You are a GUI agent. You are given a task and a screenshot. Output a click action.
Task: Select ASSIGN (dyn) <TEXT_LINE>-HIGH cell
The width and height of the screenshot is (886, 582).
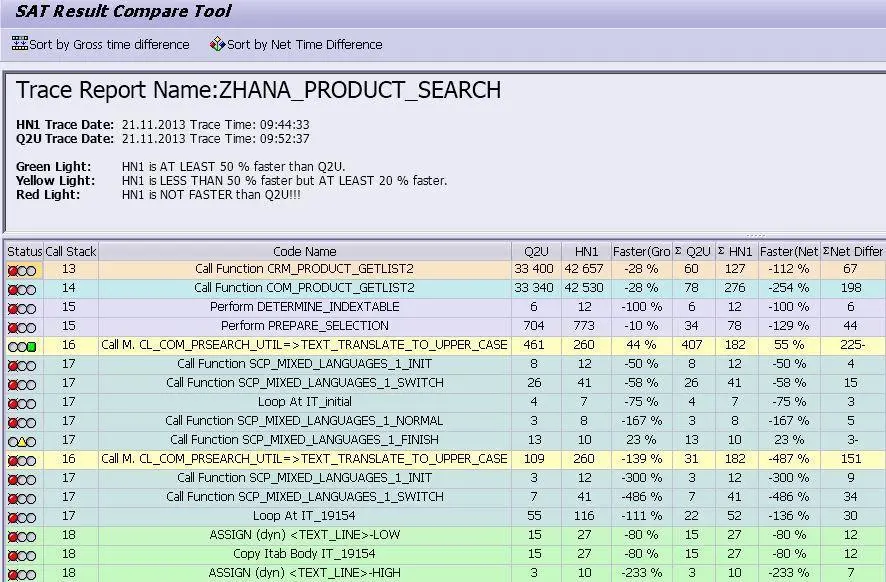(x=305, y=573)
